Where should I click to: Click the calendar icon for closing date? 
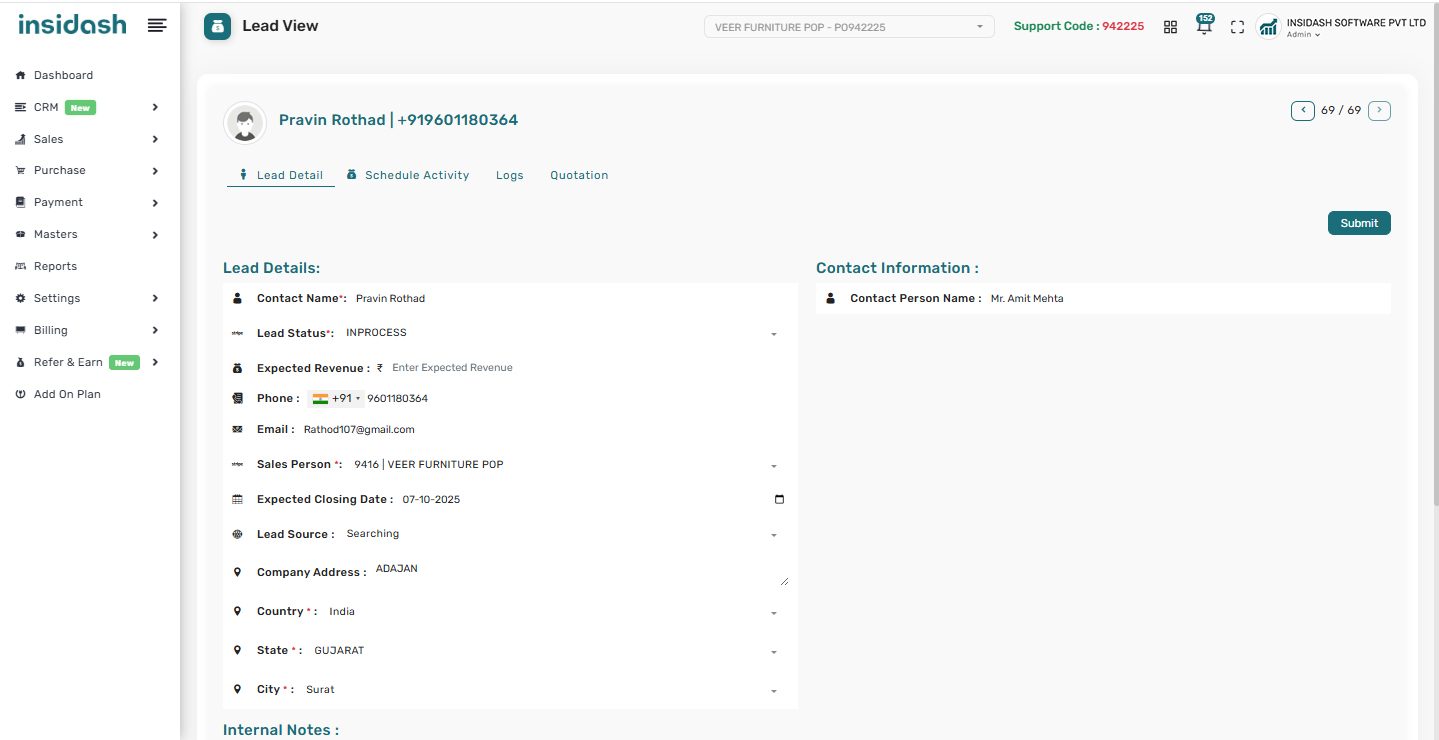[779, 499]
